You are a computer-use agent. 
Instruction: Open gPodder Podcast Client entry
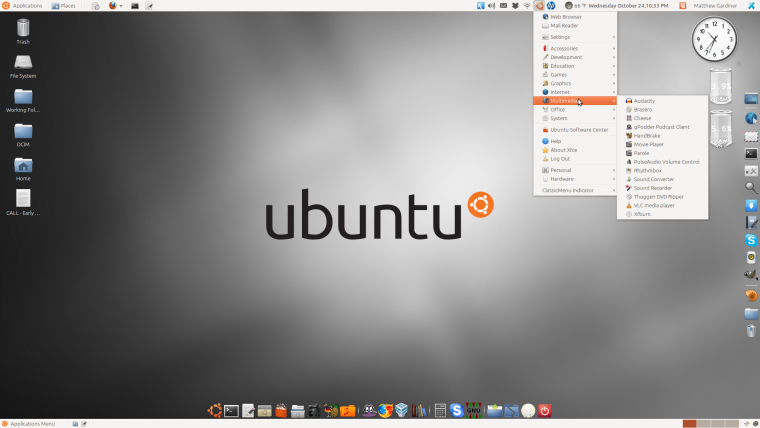663,127
